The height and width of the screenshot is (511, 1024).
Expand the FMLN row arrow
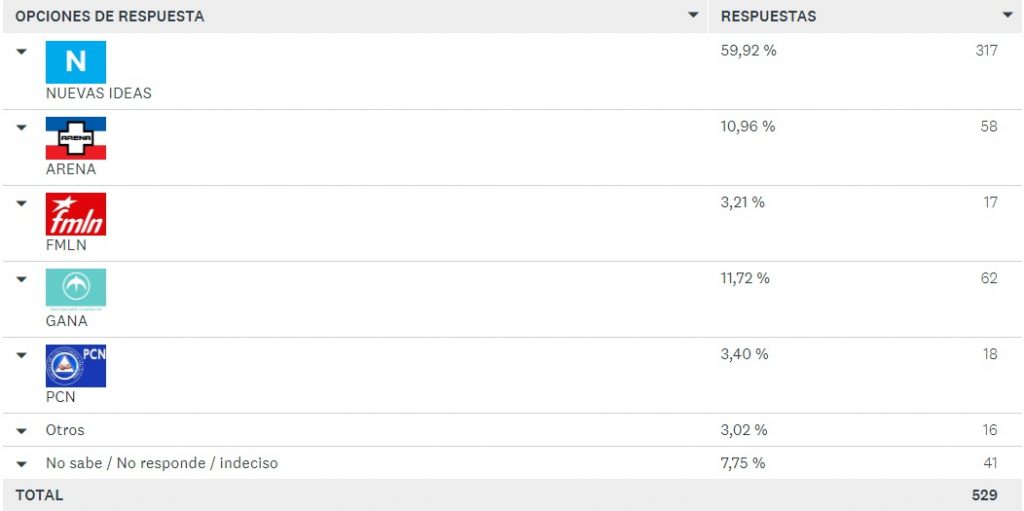tap(22, 203)
